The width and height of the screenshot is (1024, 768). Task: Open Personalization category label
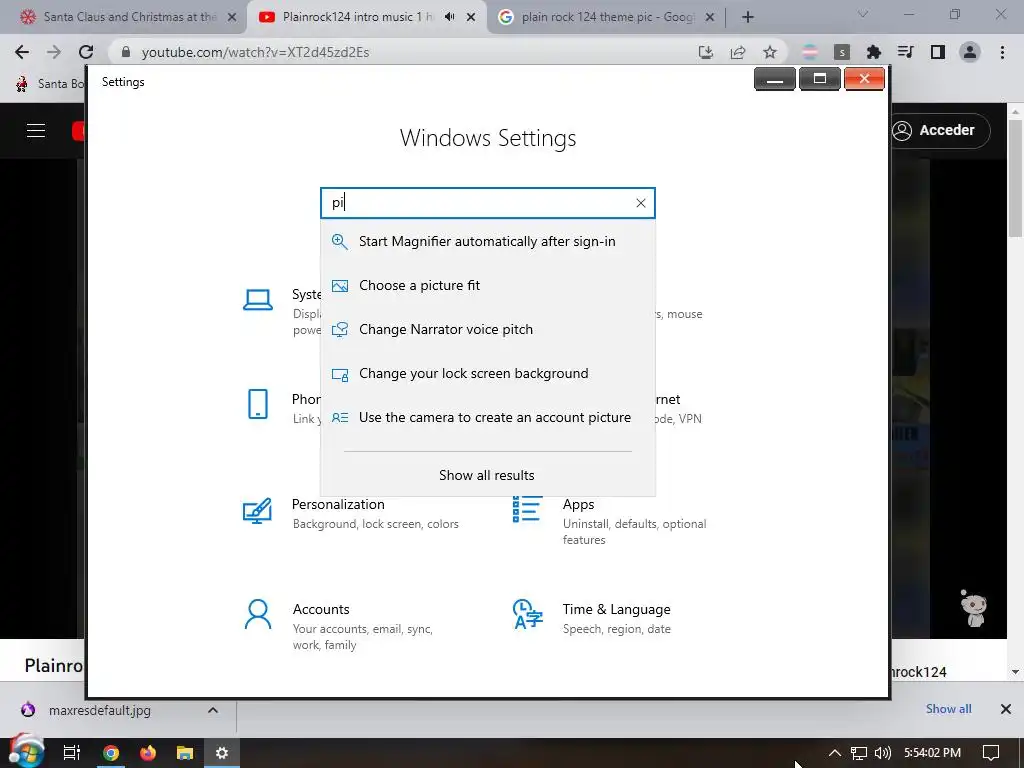coord(338,504)
